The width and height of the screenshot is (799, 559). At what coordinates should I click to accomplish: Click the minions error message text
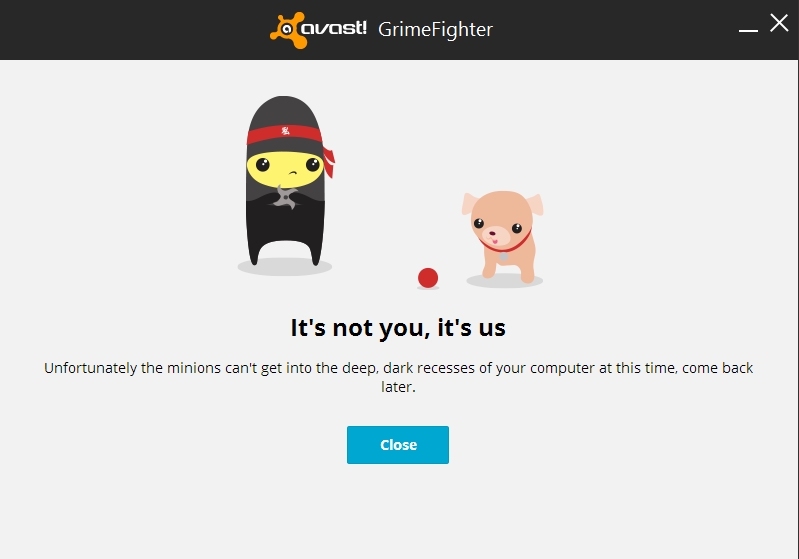point(398,377)
